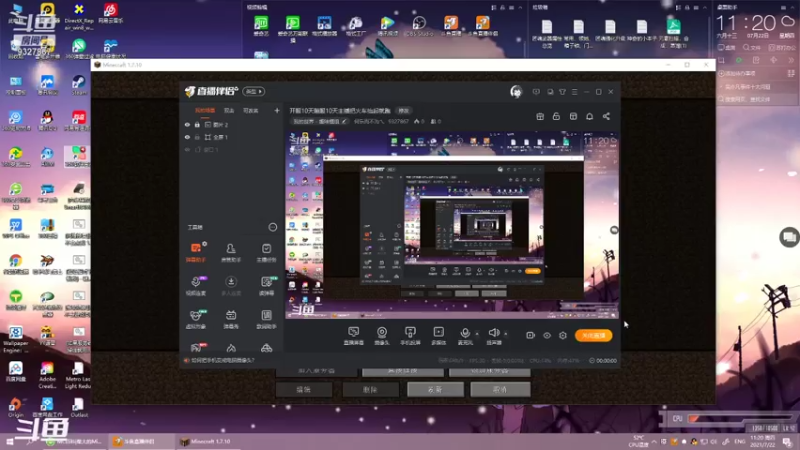Open the hamburger menu in the companion title bar
Screen dimensions: 800x450
[574, 92]
